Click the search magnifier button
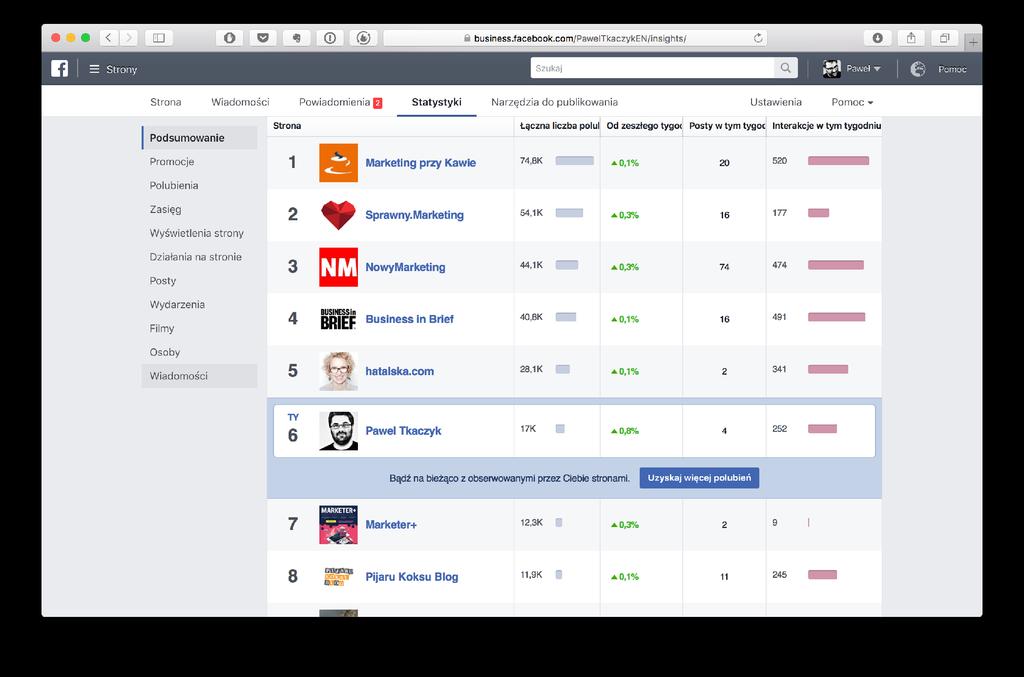 (x=786, y=68)
